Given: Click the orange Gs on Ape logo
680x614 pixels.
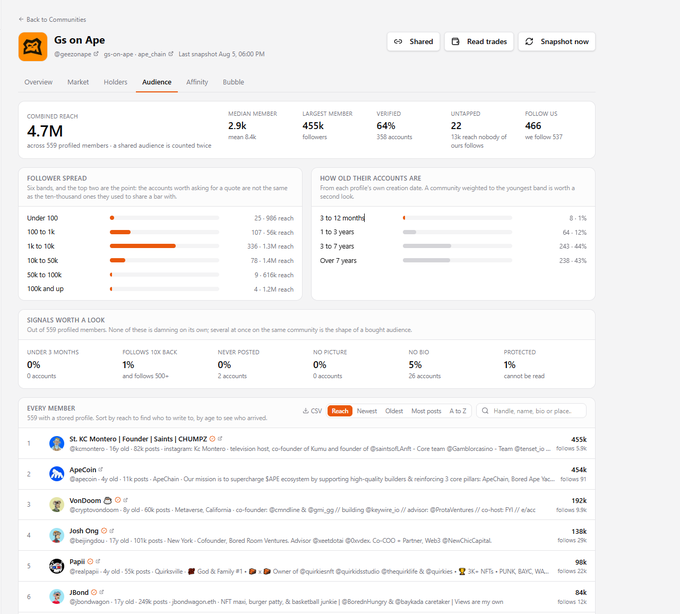Looking at the screenshot, I should pos(33,46).
